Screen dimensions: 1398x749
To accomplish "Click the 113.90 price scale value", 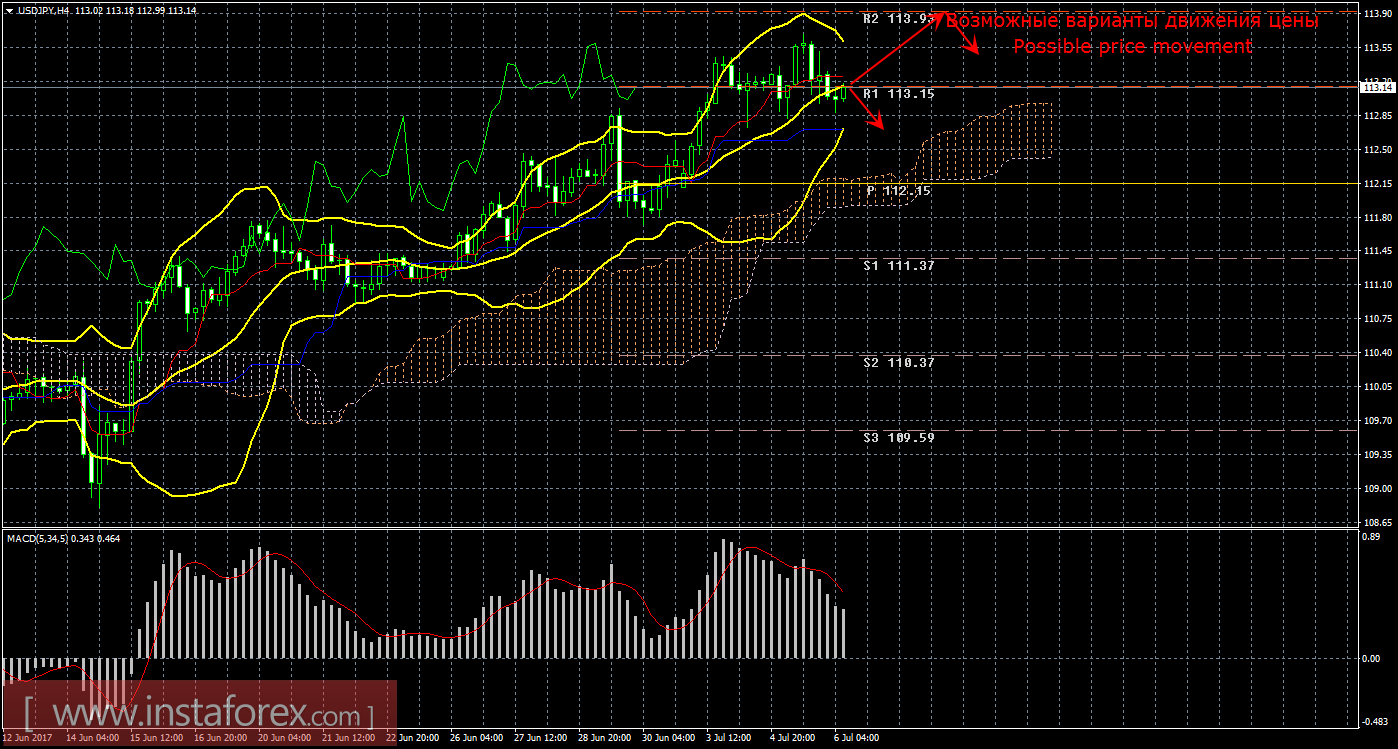I will coord(1378,14).
